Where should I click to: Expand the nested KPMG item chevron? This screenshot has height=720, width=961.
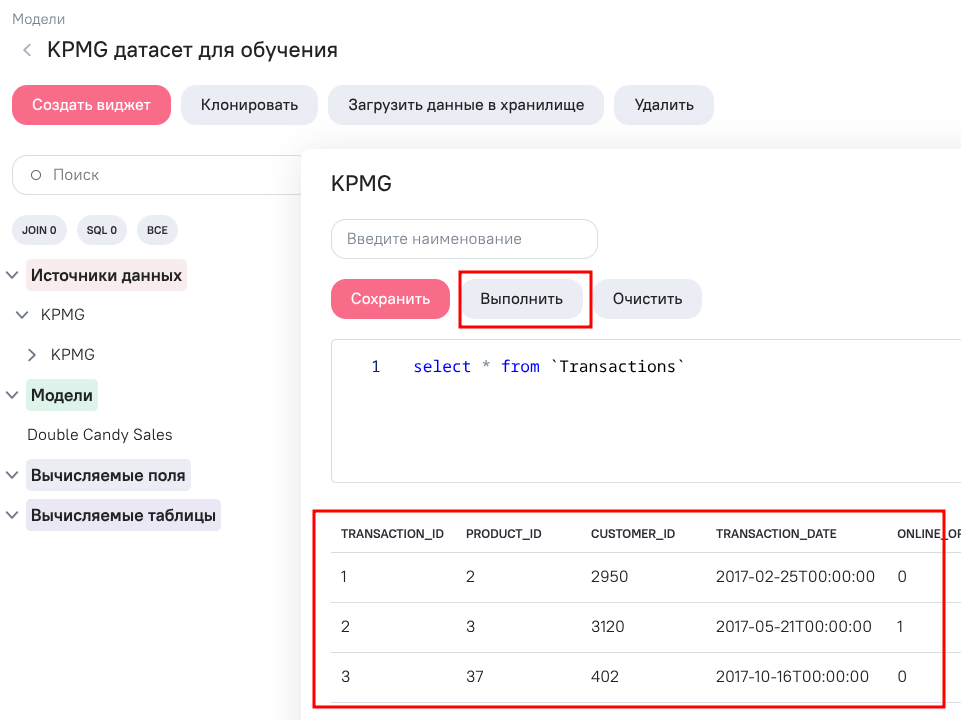[32, 355]
